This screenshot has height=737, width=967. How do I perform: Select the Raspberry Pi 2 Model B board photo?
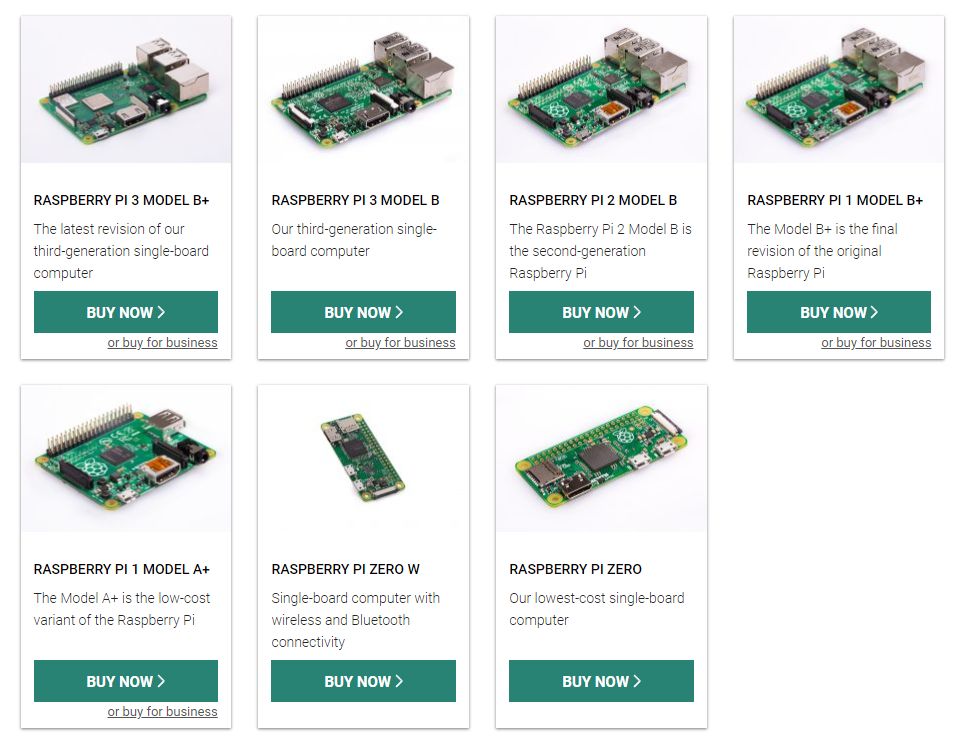pyautogui.click(x=601, y=89)
